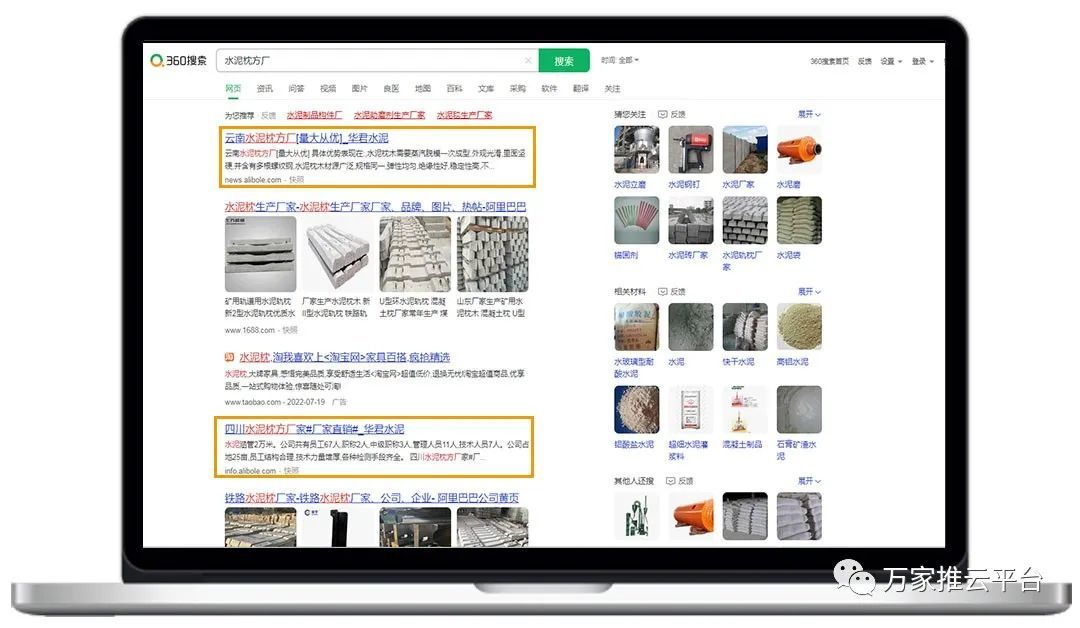Open the 时间: 全部 time filter dropdown
The width and height of the screenshot is (1080, 628).
(x=620, y=61)
